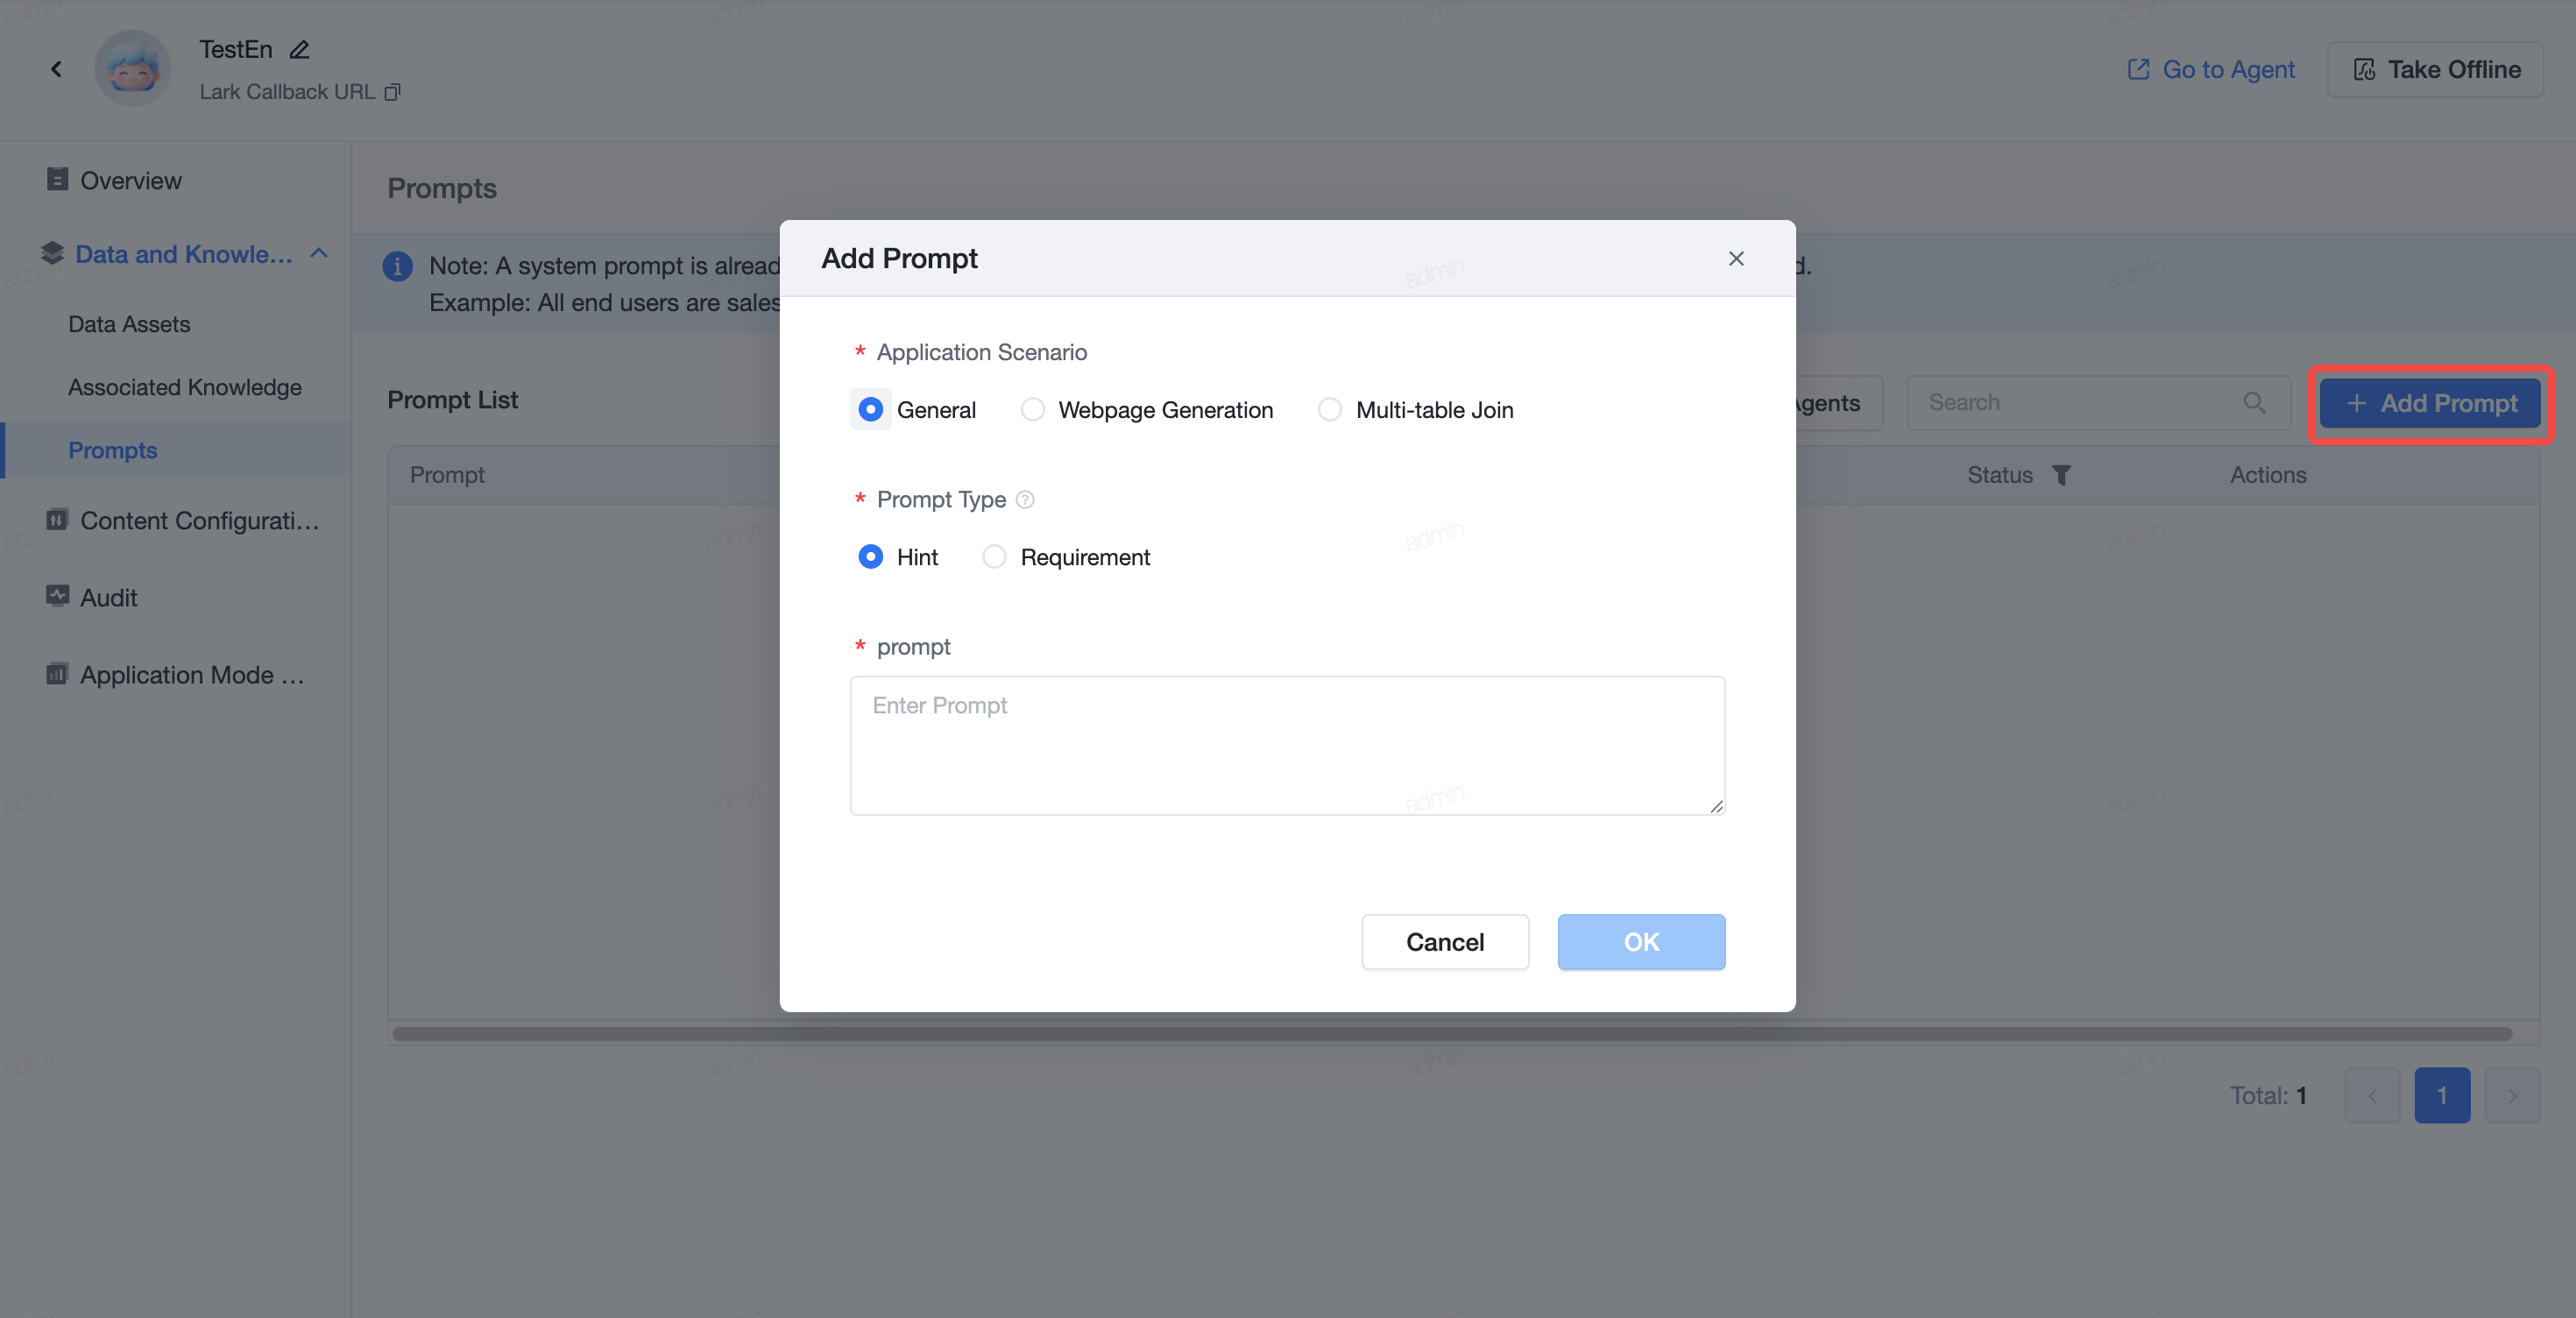Select the General scenario radio
Image resolution: width=2576 pixels, height=1318 pixels.
point(871,410)
